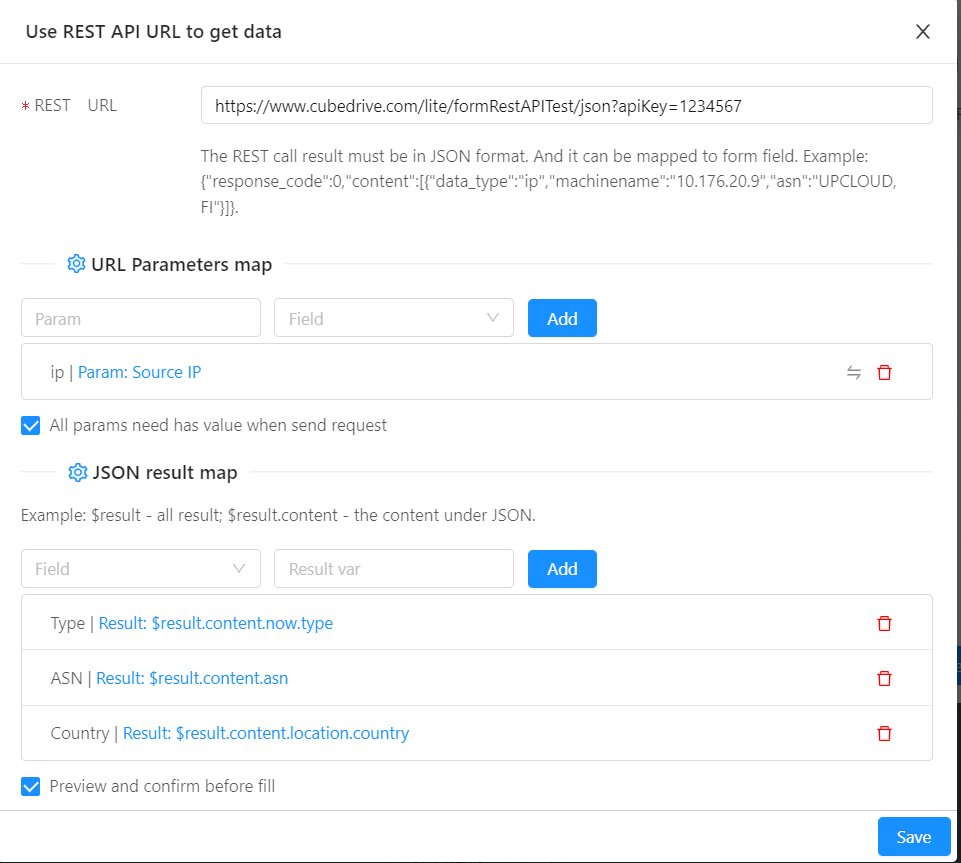Expand the Field dropdown in JSON result map
The height and width of the screenshot is (863, 961).
coord(141,569)
